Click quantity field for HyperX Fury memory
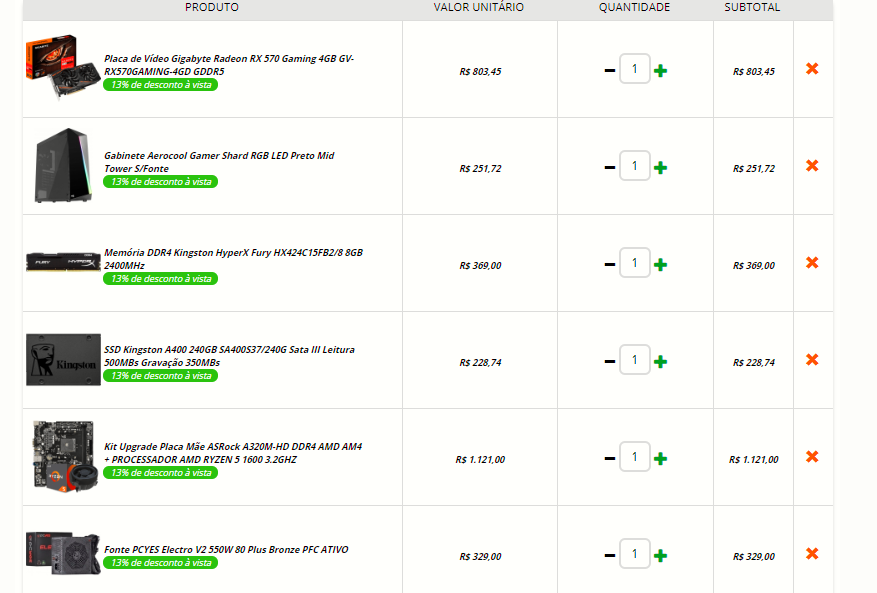 [635, 262]
